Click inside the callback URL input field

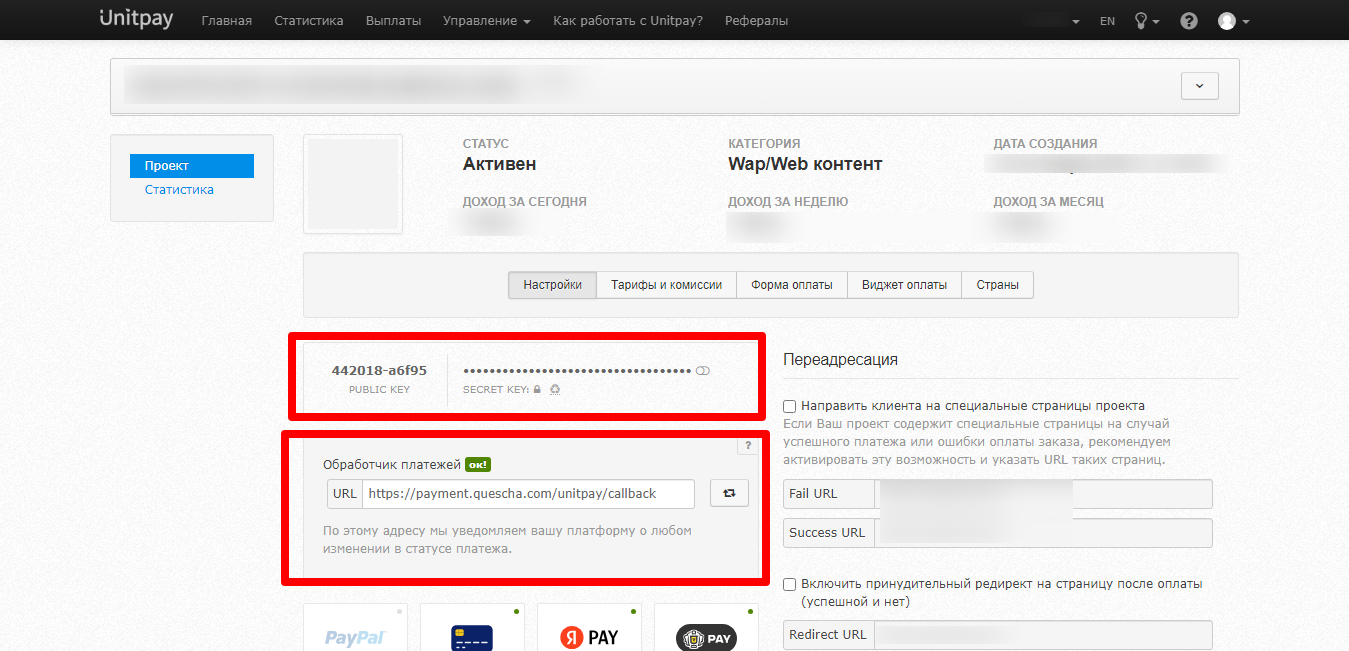pos(528,493)
